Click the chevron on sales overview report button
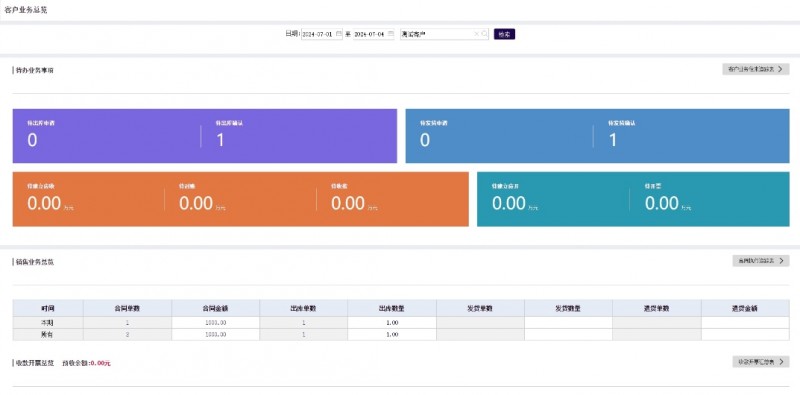This screenshot has height=395, width=800. 780,261
